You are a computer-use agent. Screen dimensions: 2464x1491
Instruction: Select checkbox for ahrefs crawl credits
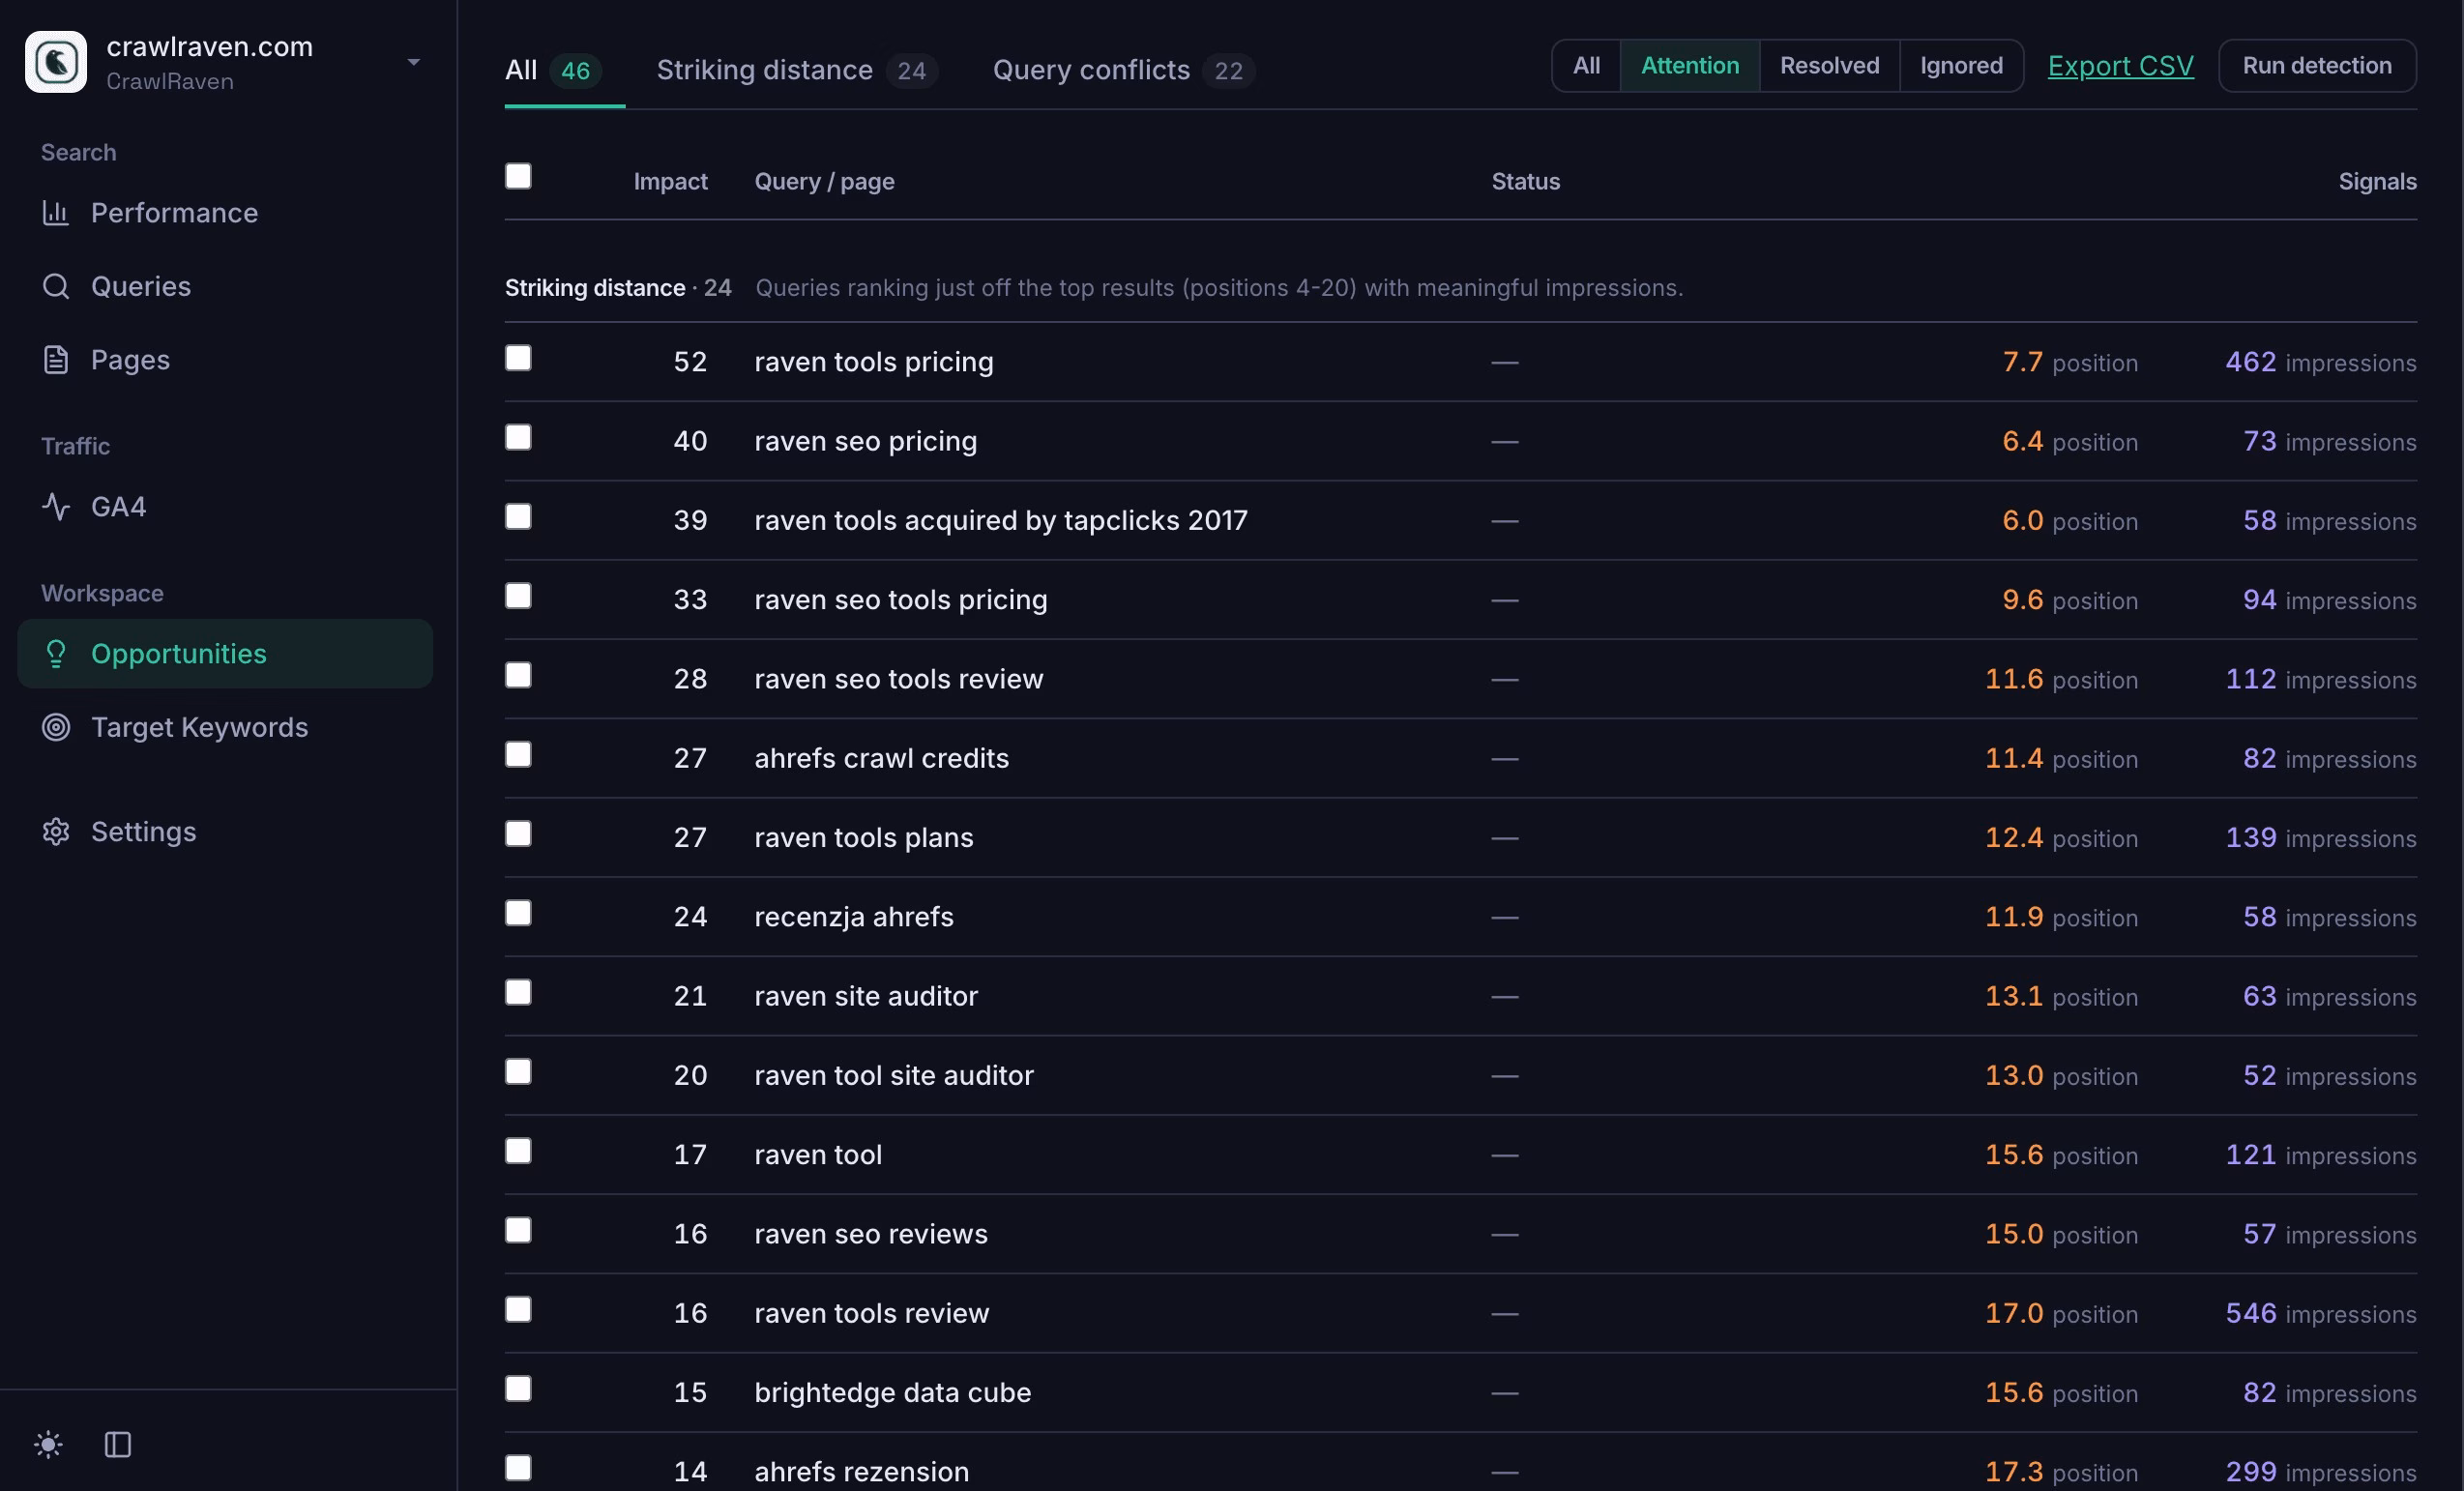[x=518, y=754]
